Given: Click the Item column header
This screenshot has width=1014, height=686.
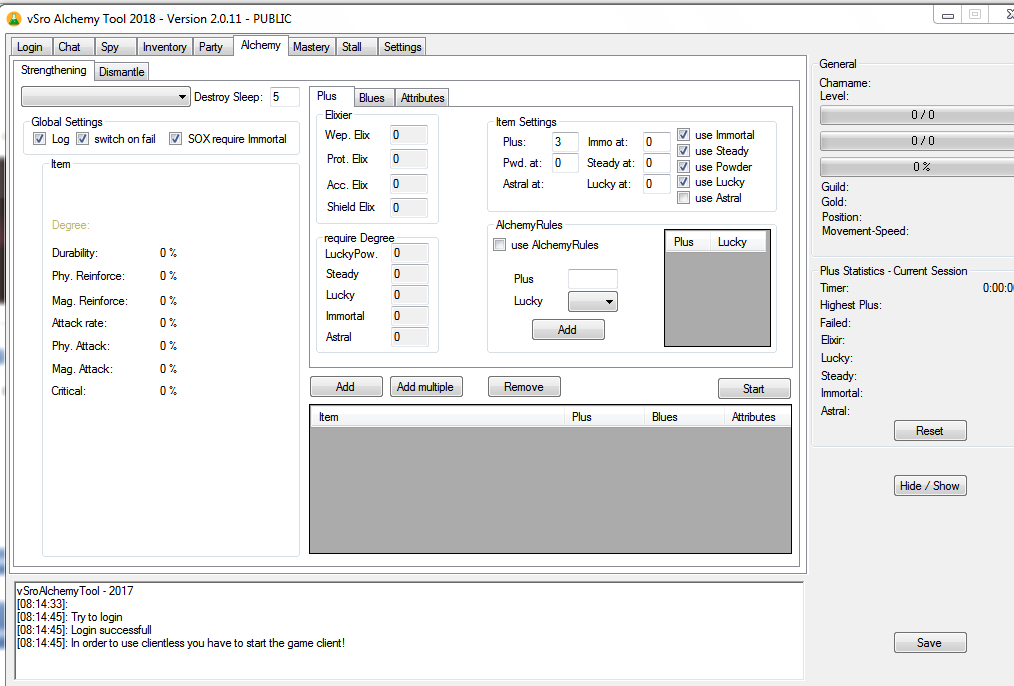Looking at the screenshot, I should point(438,417).
